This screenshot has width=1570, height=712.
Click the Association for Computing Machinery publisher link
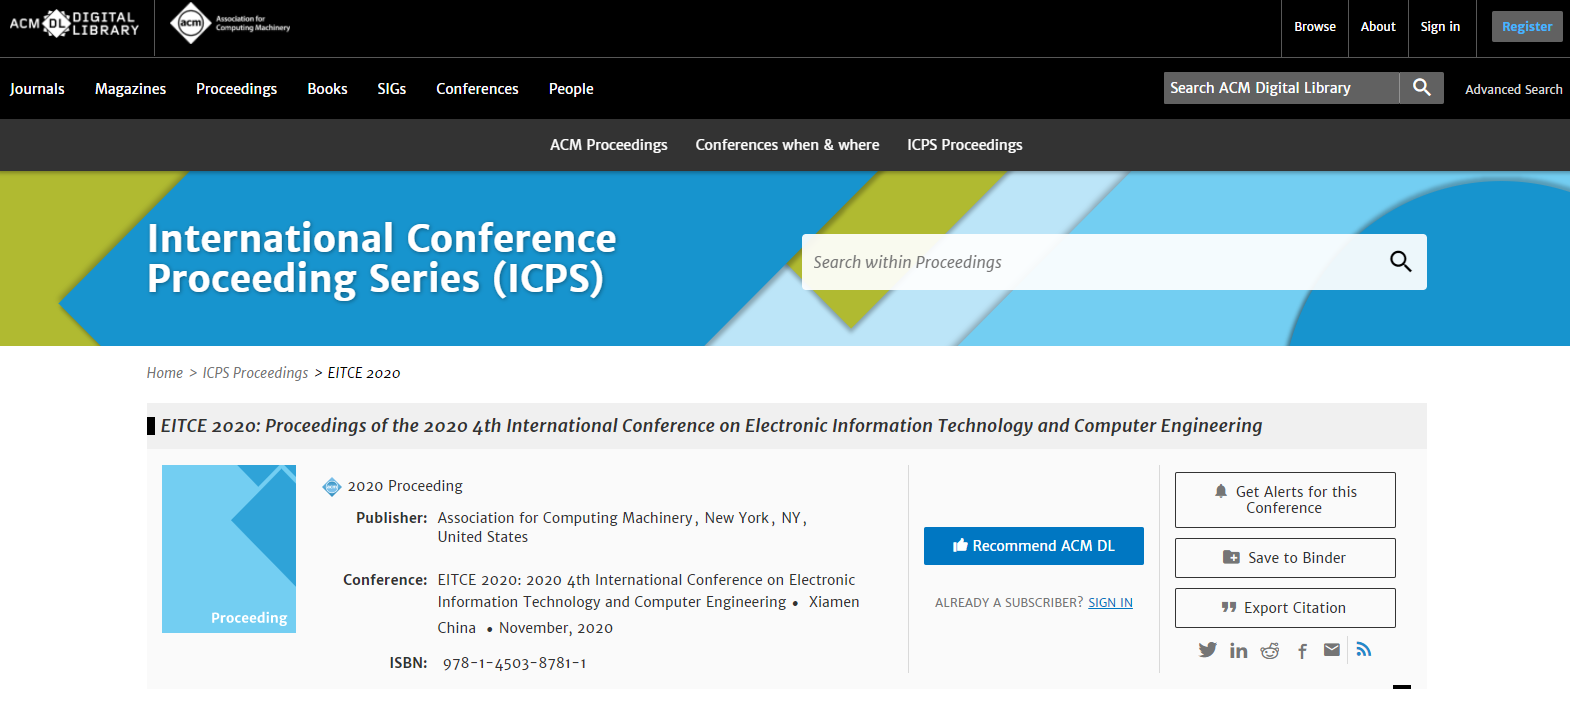(x=565, y=518)
